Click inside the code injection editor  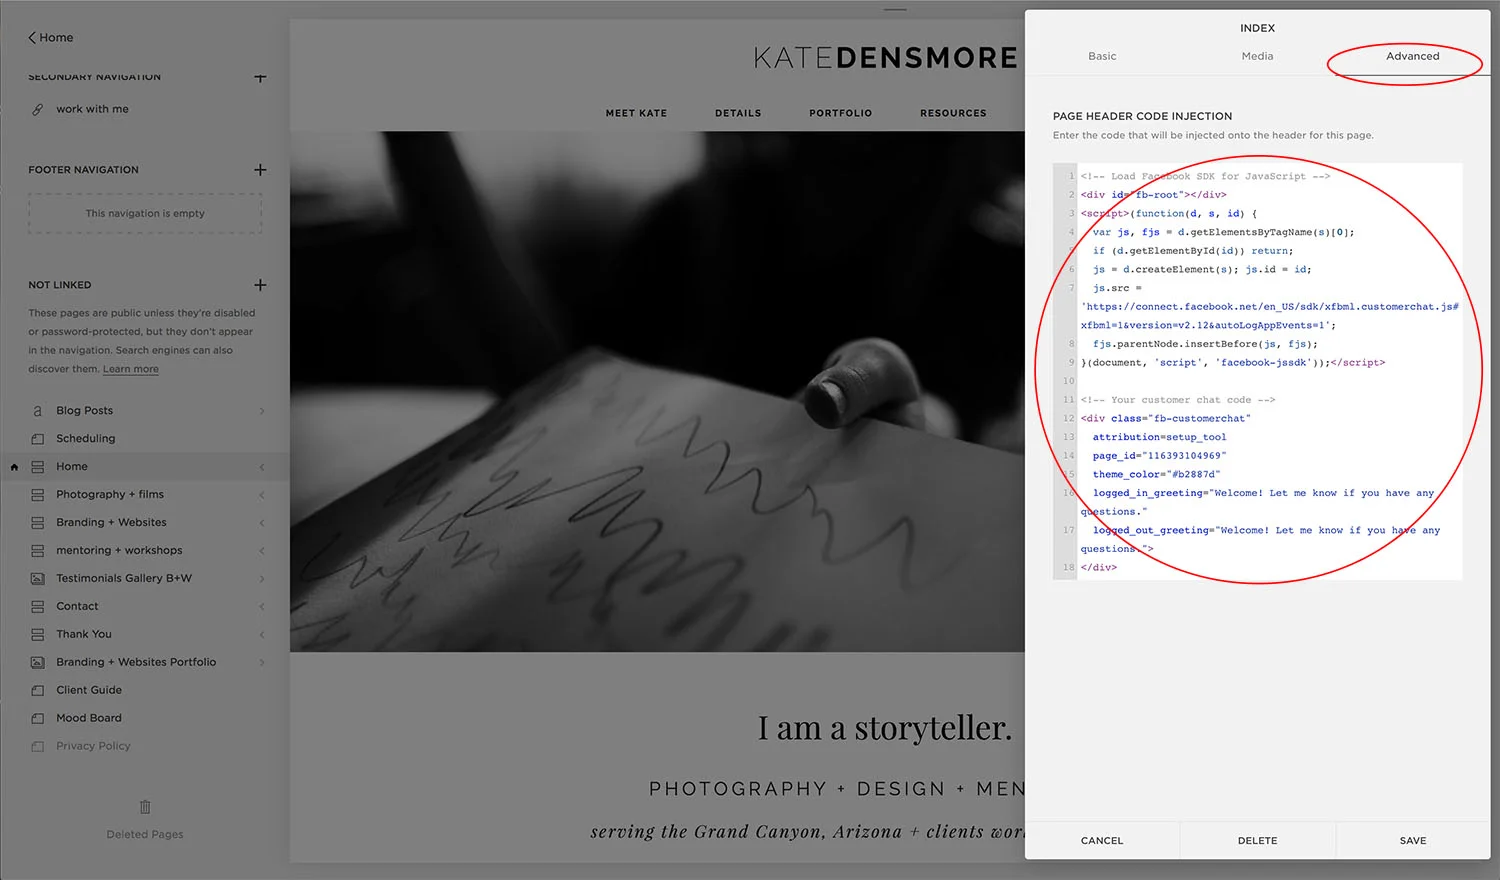coord(1258,371)
